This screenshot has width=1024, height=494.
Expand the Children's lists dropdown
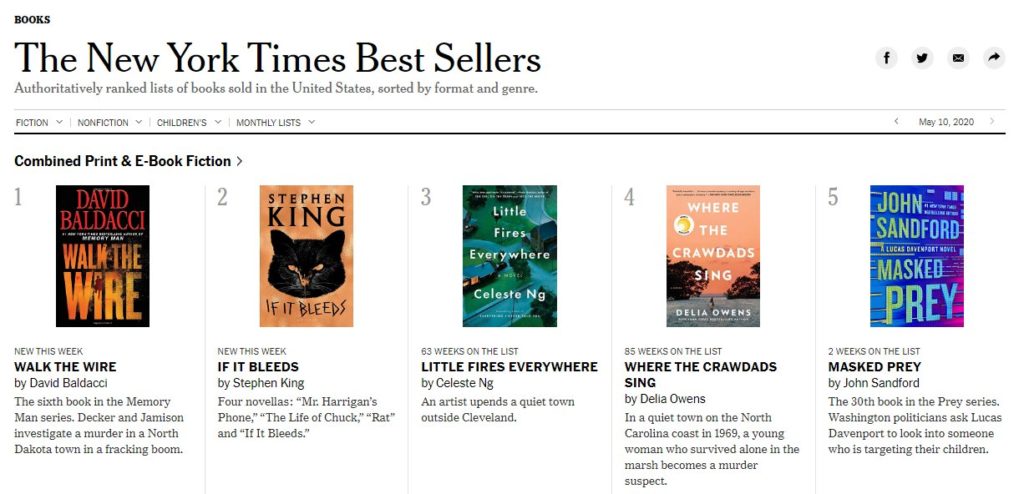pos(188,123)
